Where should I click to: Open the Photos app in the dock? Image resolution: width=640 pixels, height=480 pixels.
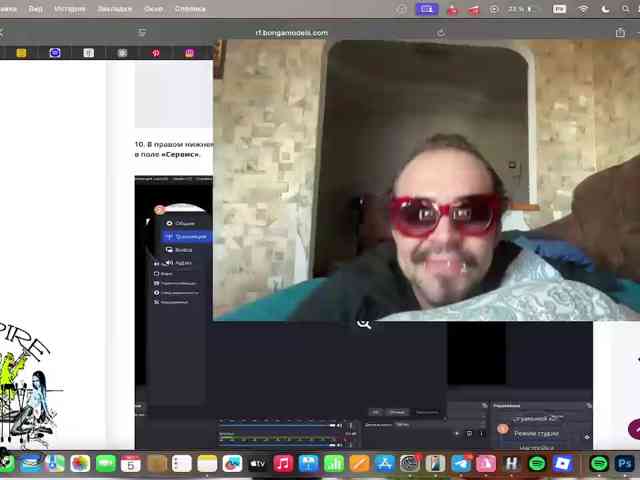(x=80, y=464)
